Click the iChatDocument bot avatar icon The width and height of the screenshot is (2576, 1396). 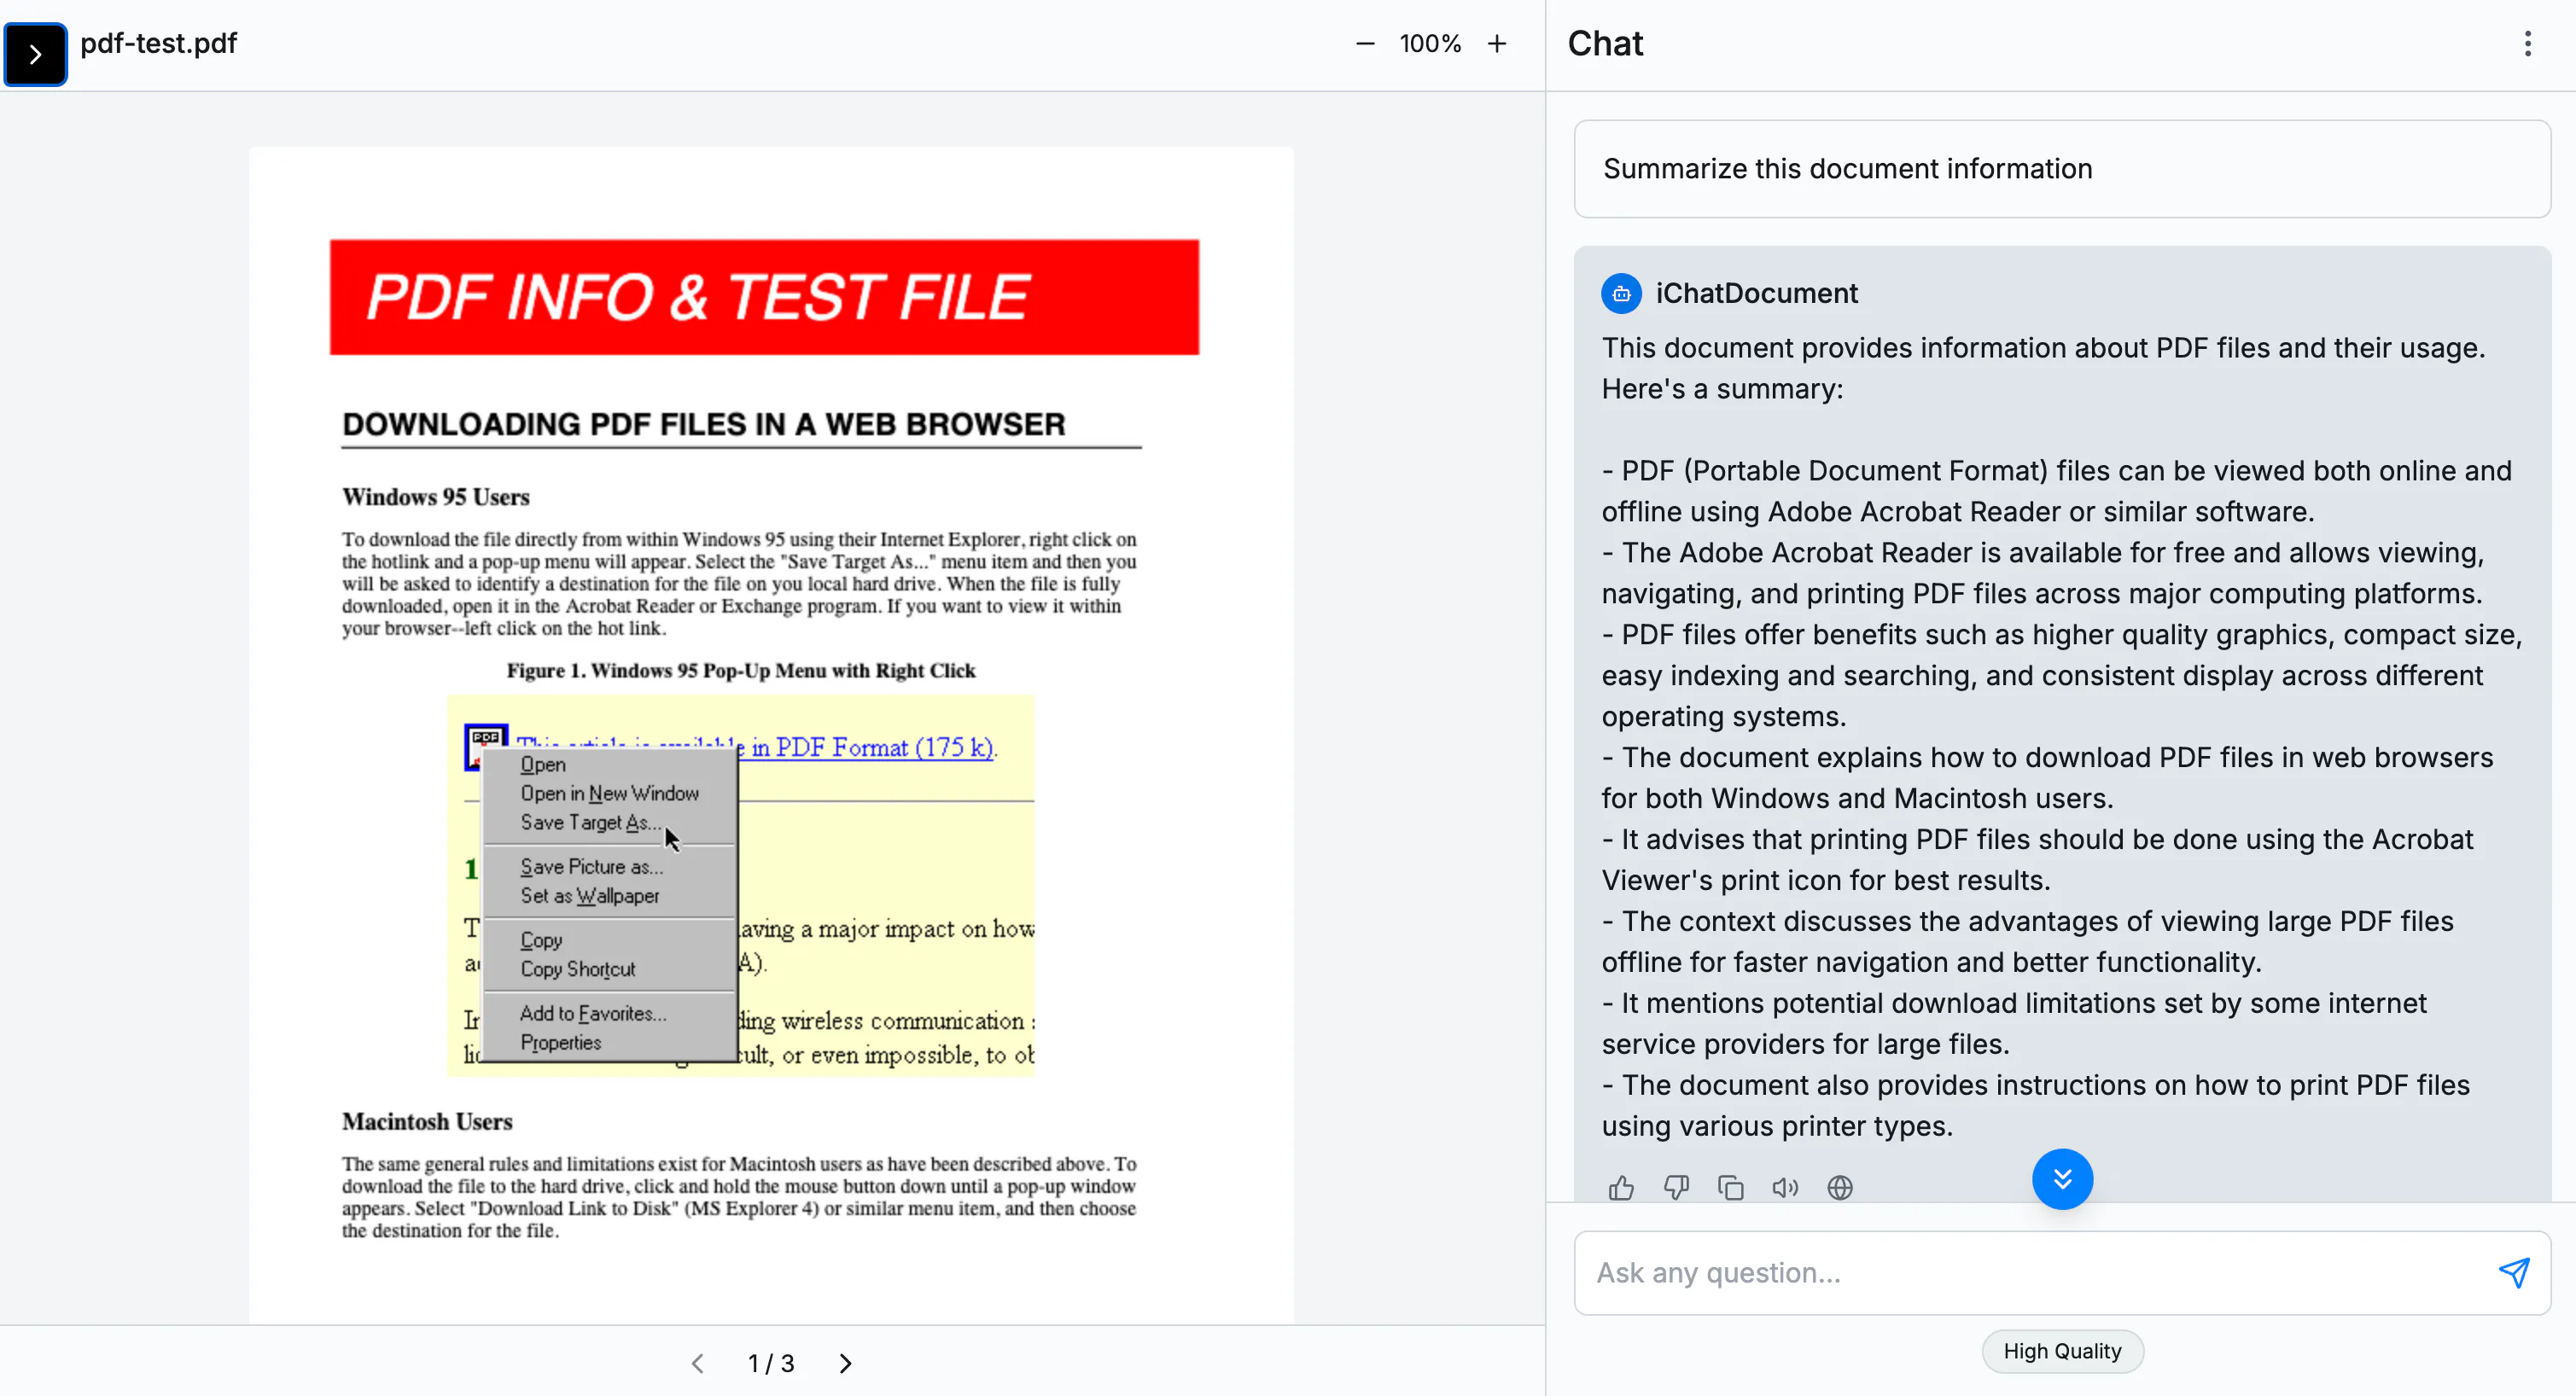coord(1621,293)
